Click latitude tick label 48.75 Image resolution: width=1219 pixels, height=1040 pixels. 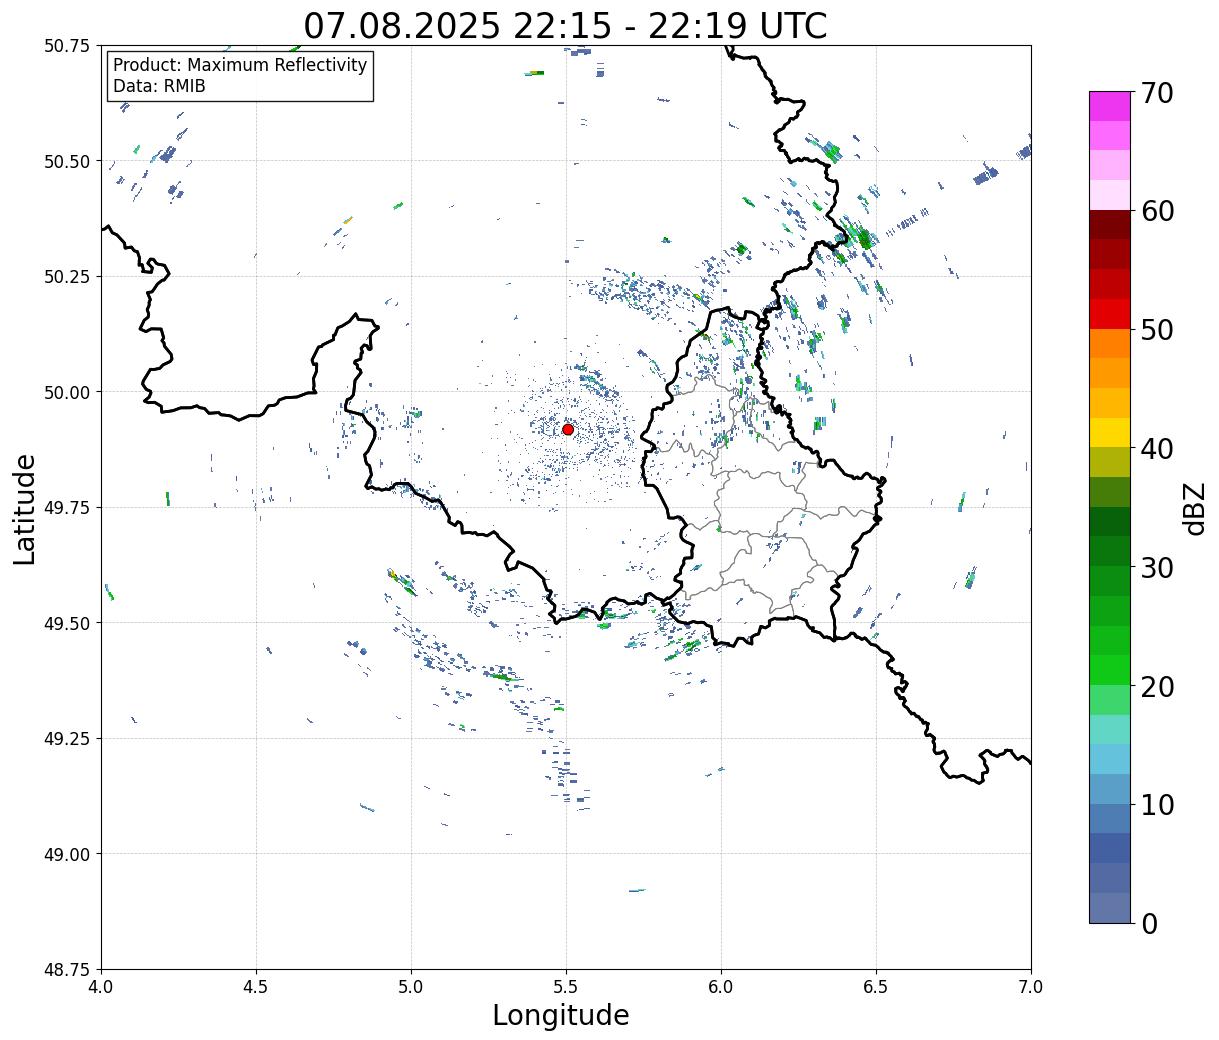tap(67, 970)
